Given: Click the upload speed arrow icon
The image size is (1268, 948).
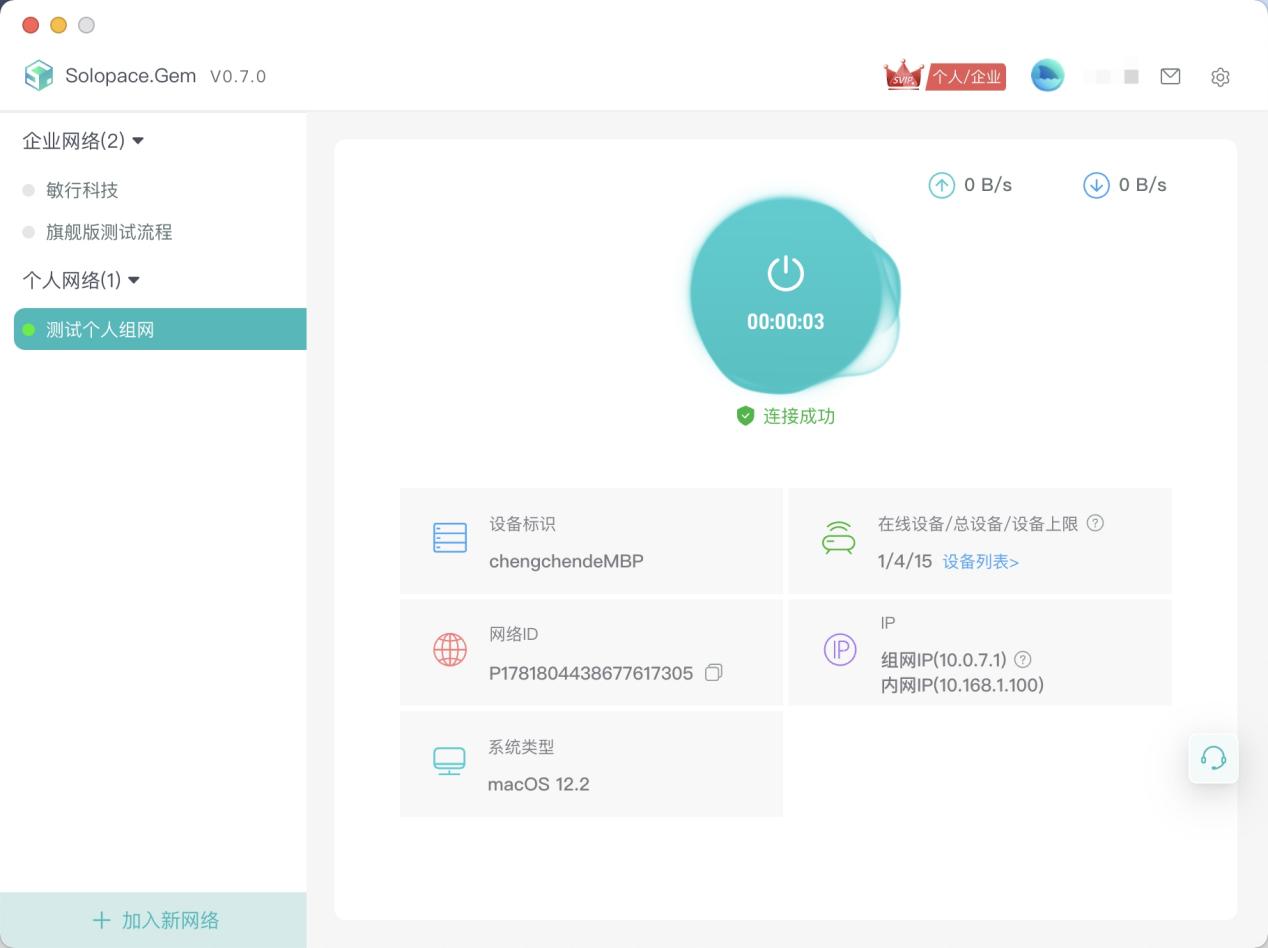Looking at the screenshot, I should (x=941, y=184).
